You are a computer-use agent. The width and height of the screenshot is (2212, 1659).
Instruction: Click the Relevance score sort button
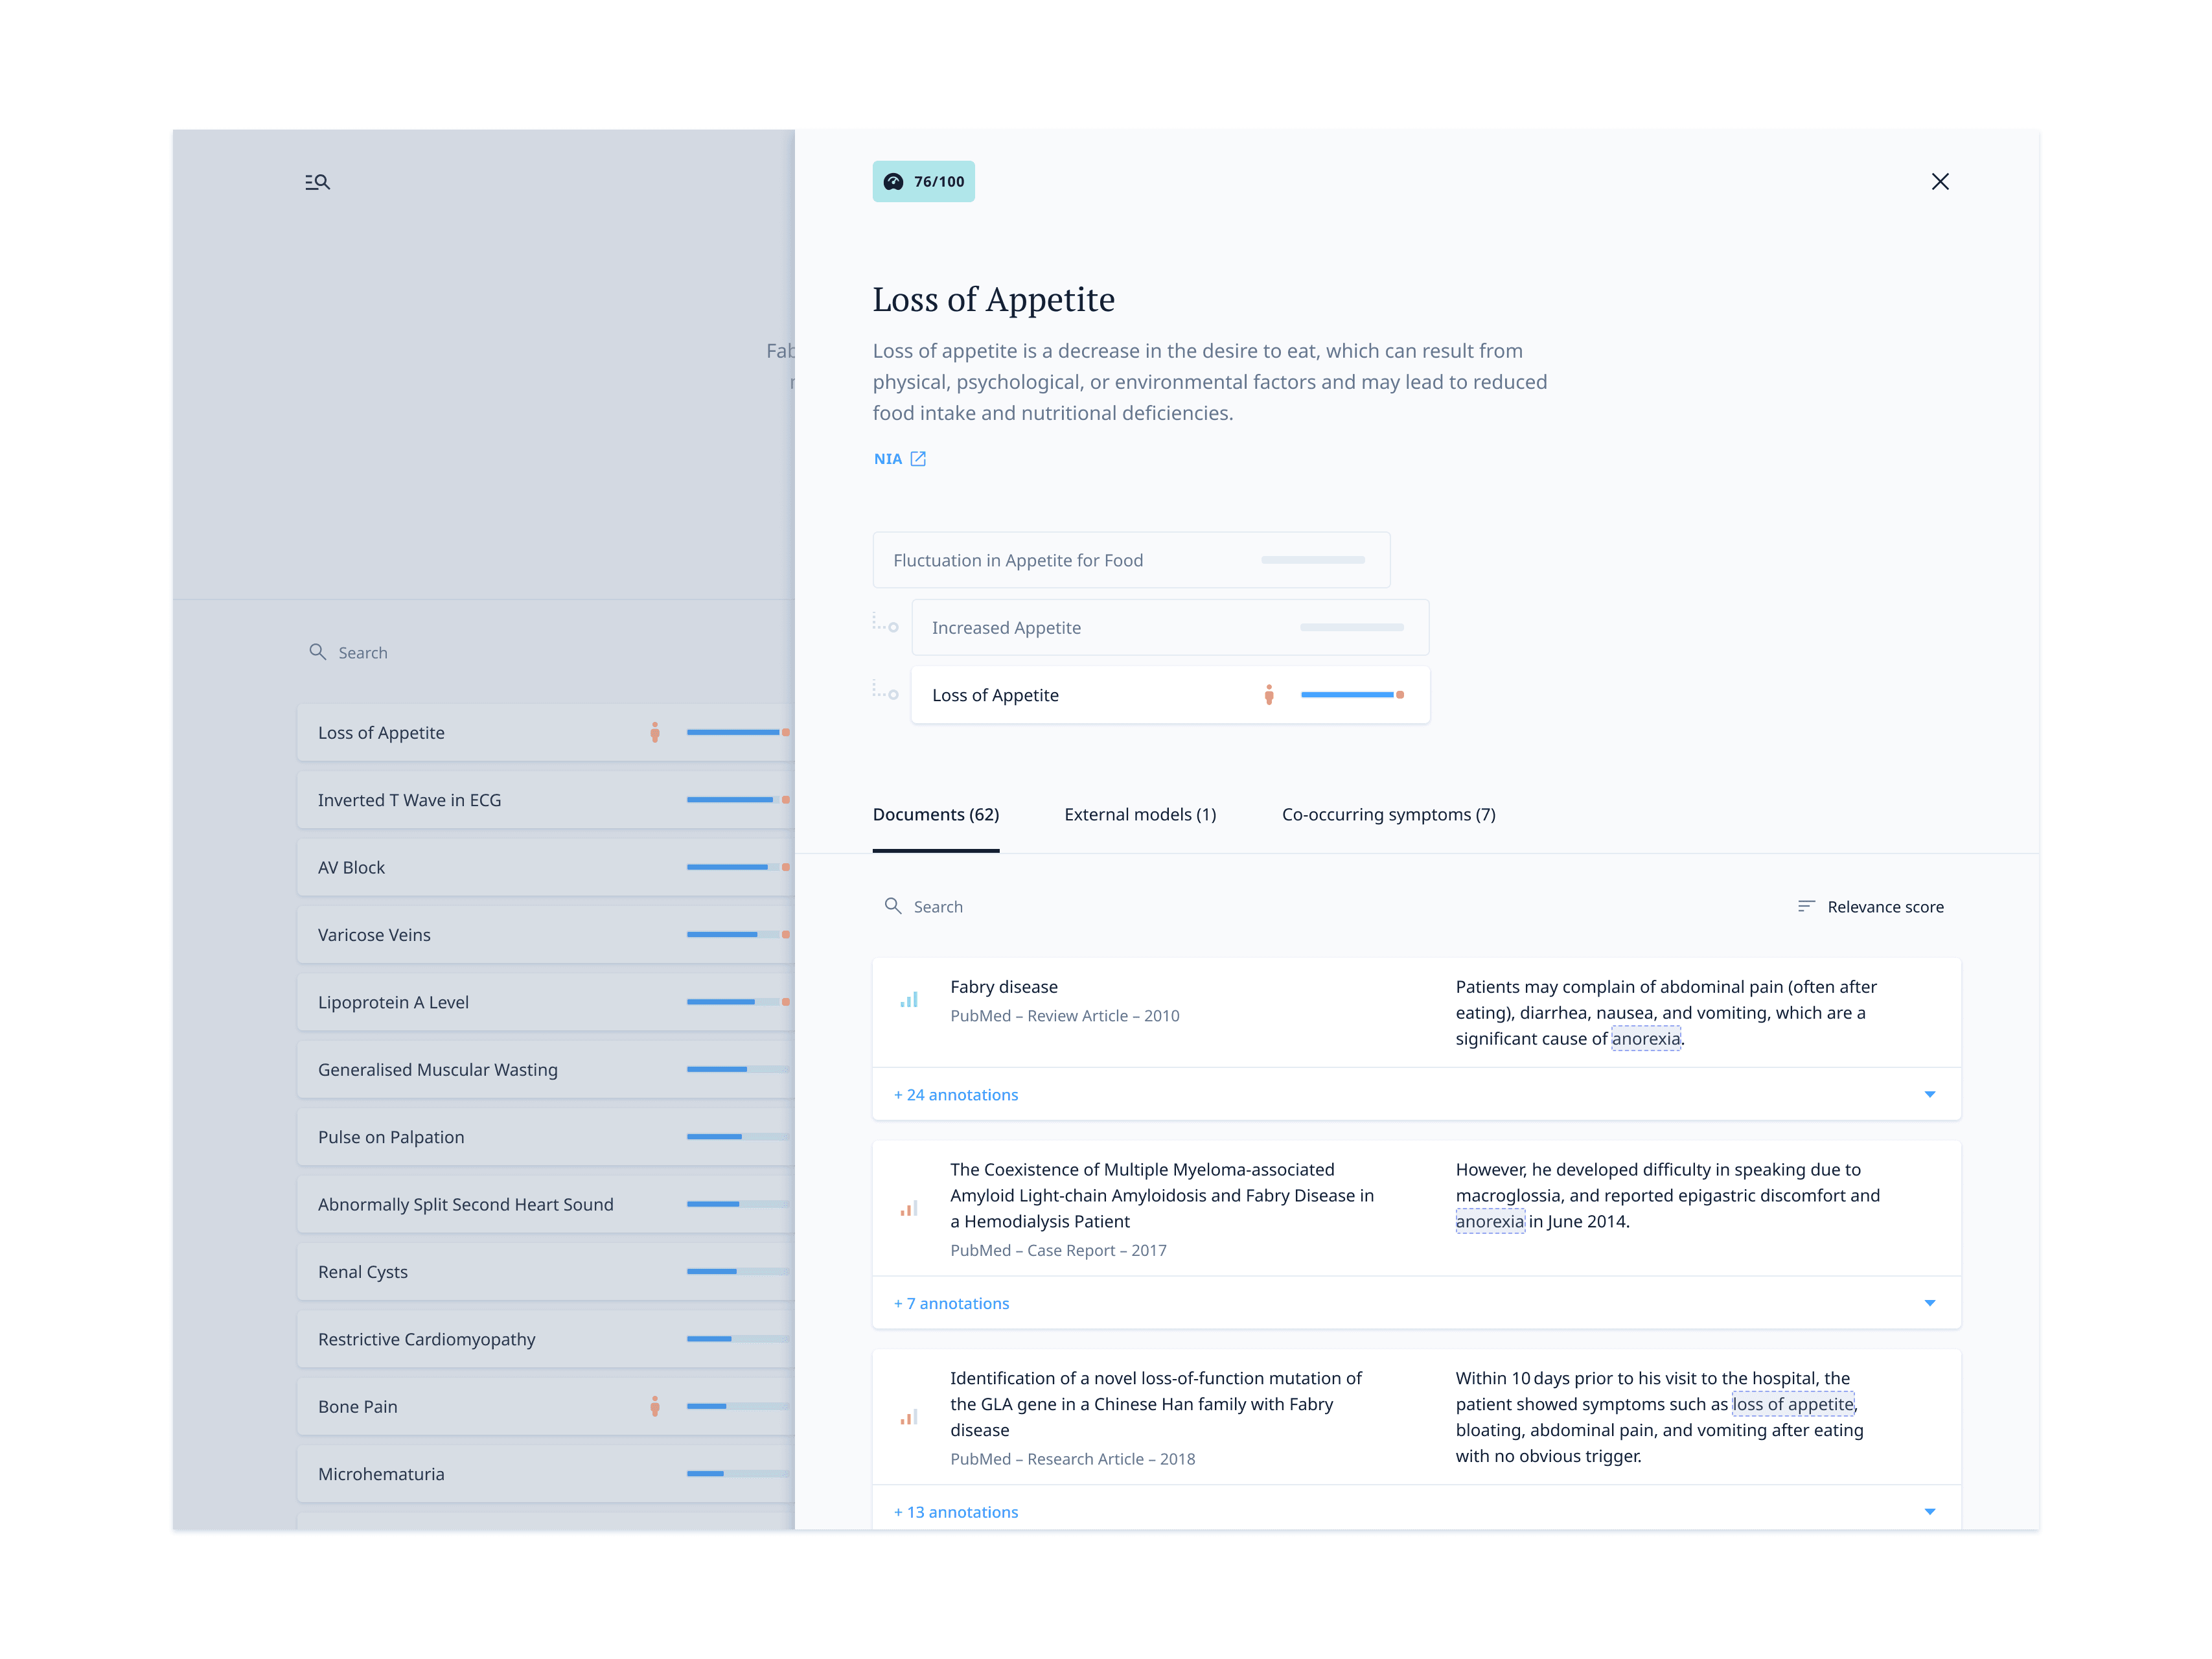[1884, 907]
